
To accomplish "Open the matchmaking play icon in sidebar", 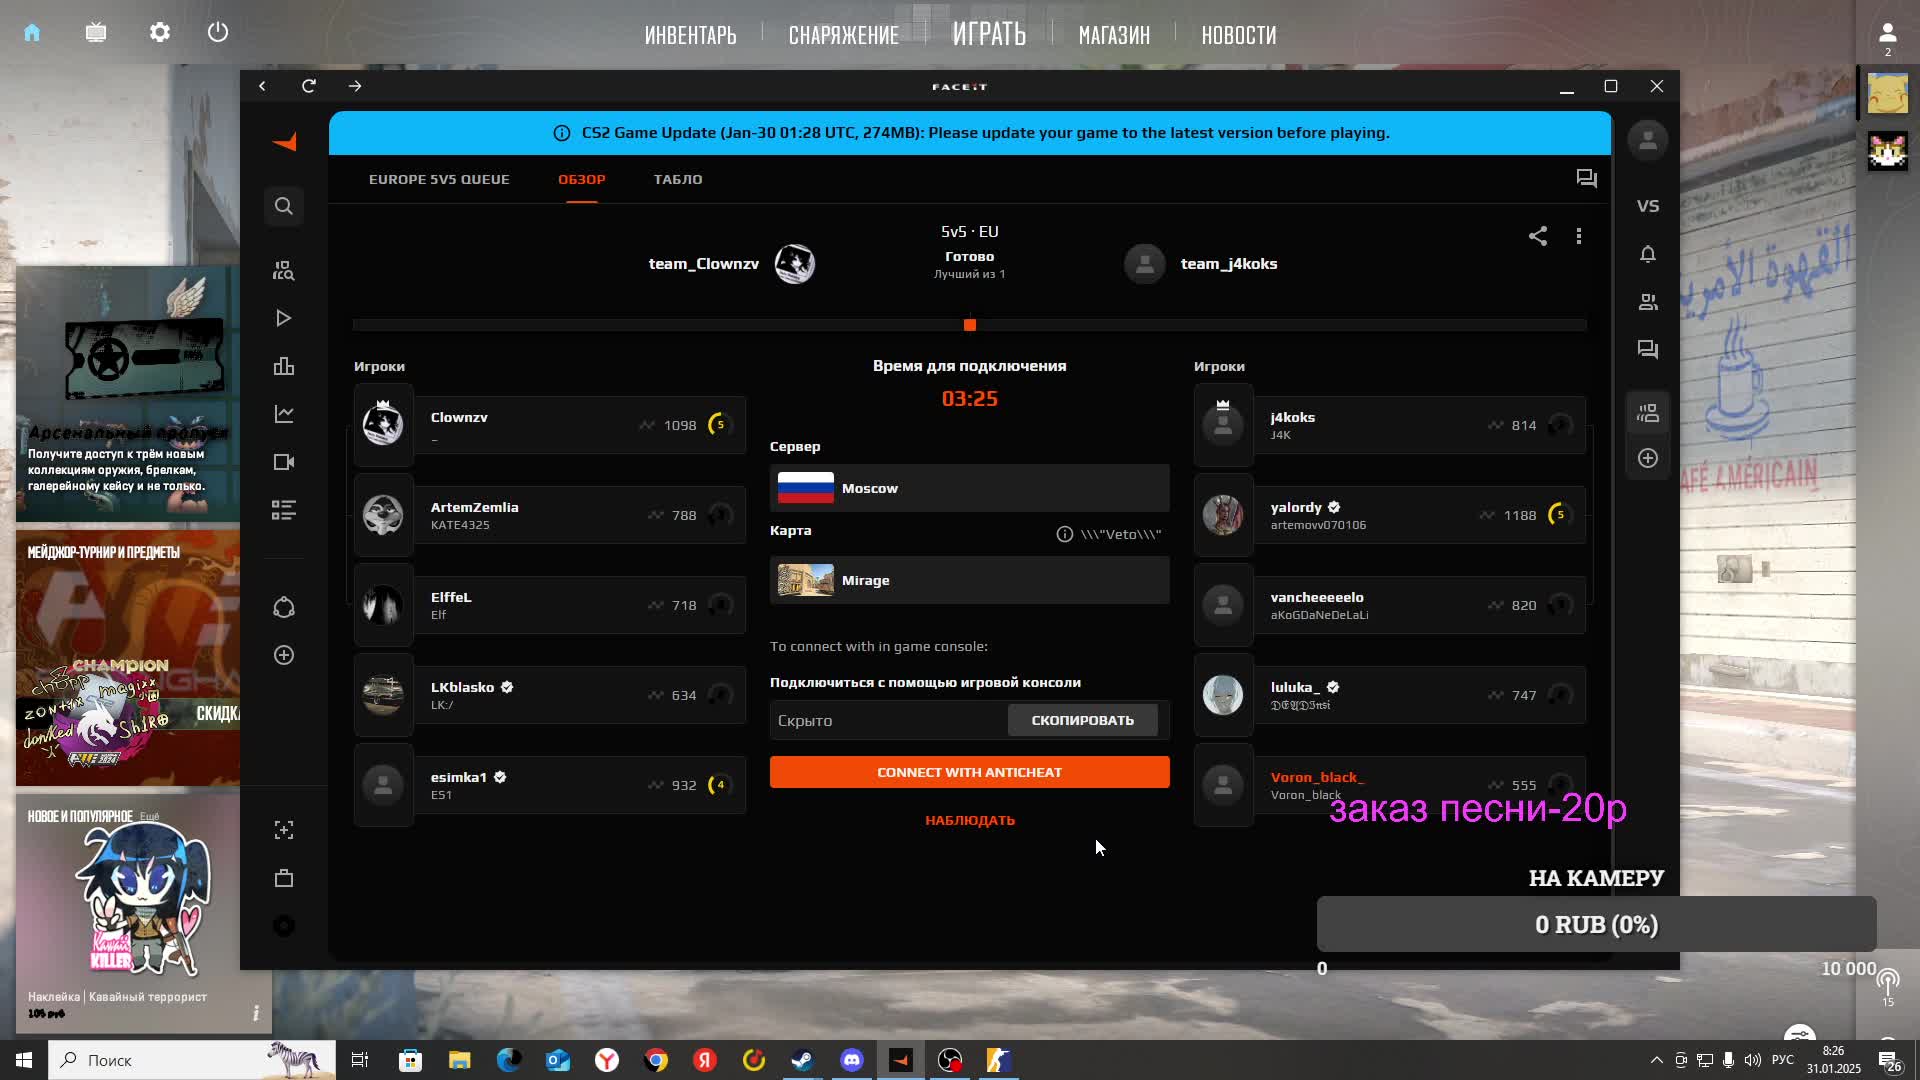I will (284, 318).
